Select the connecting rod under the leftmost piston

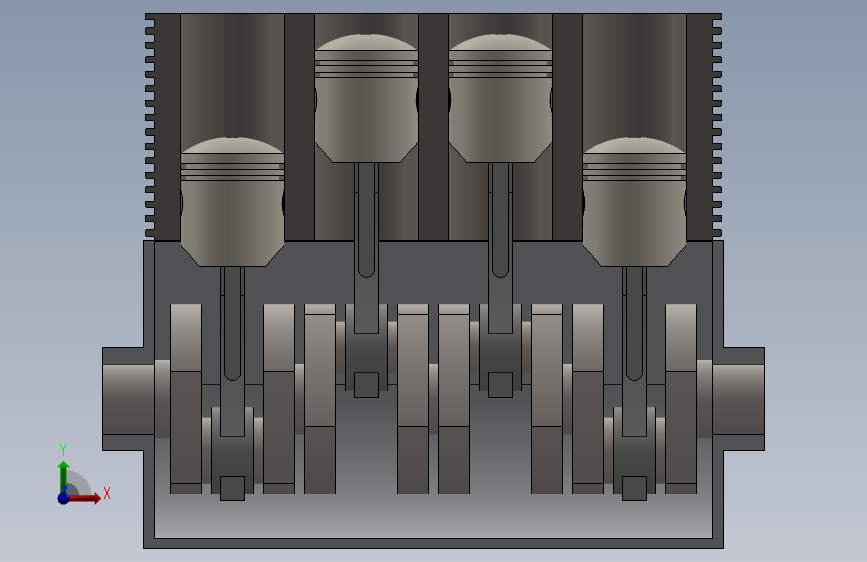pyautogui.click(x=232, y=352)
